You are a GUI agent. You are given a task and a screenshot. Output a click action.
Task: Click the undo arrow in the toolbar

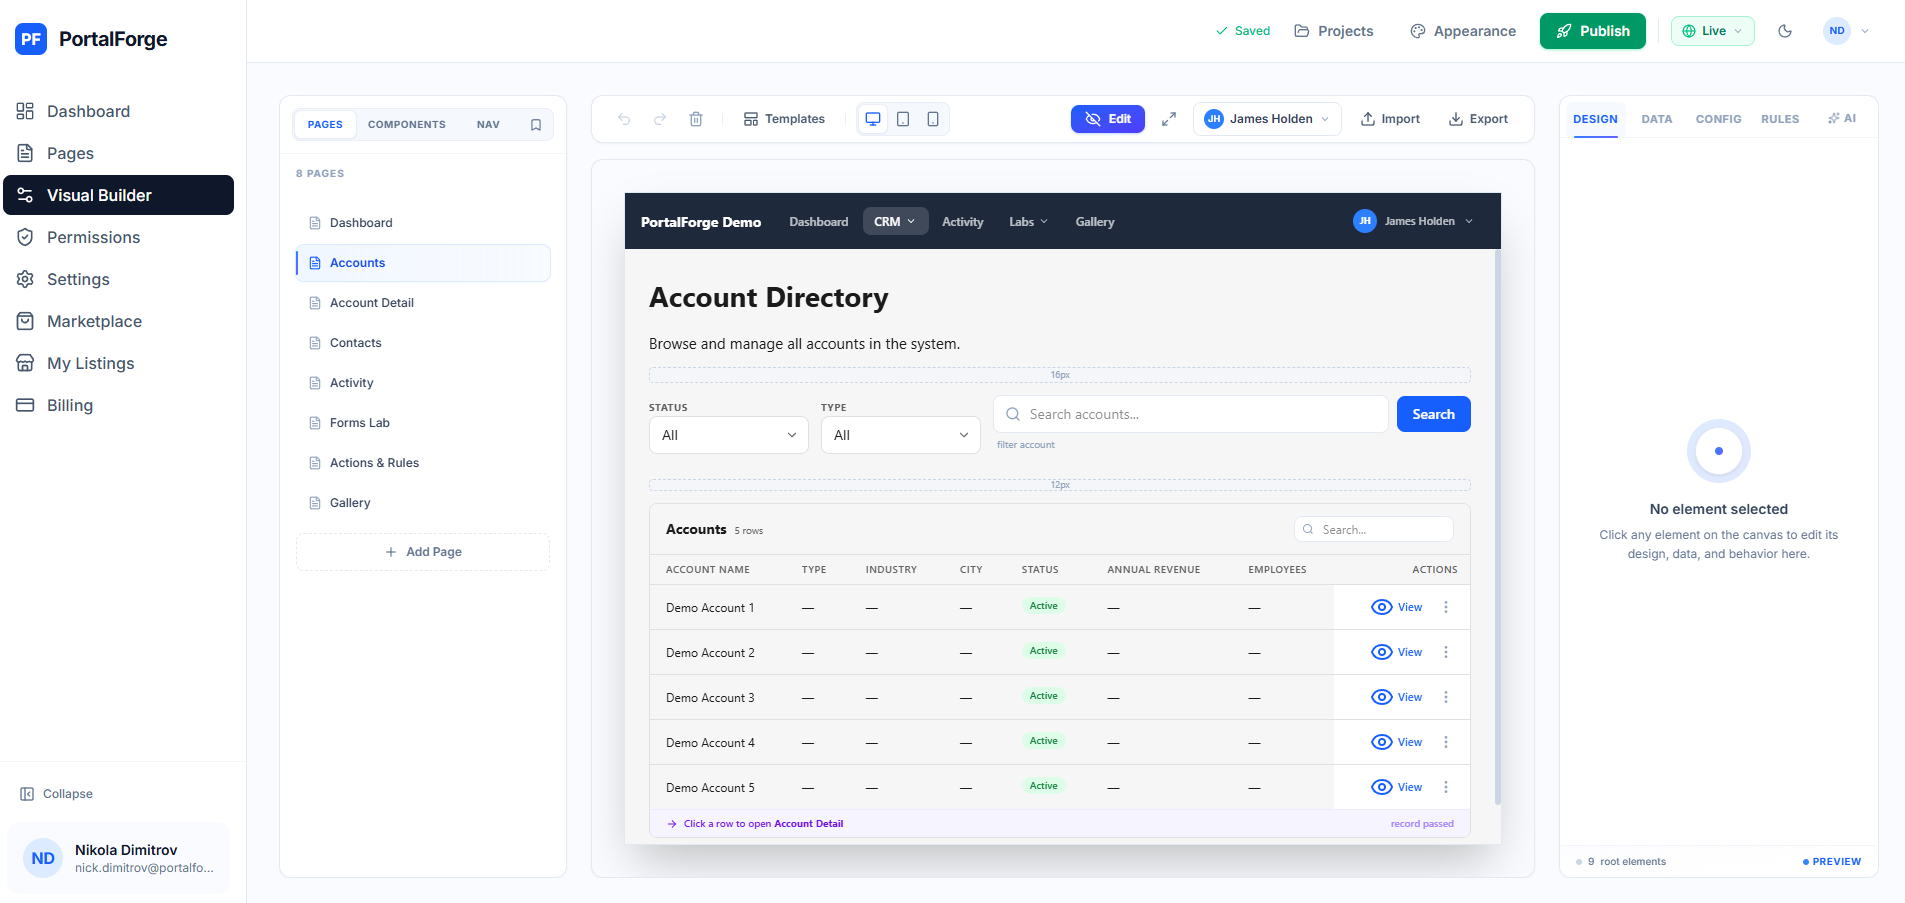[624, 119]
